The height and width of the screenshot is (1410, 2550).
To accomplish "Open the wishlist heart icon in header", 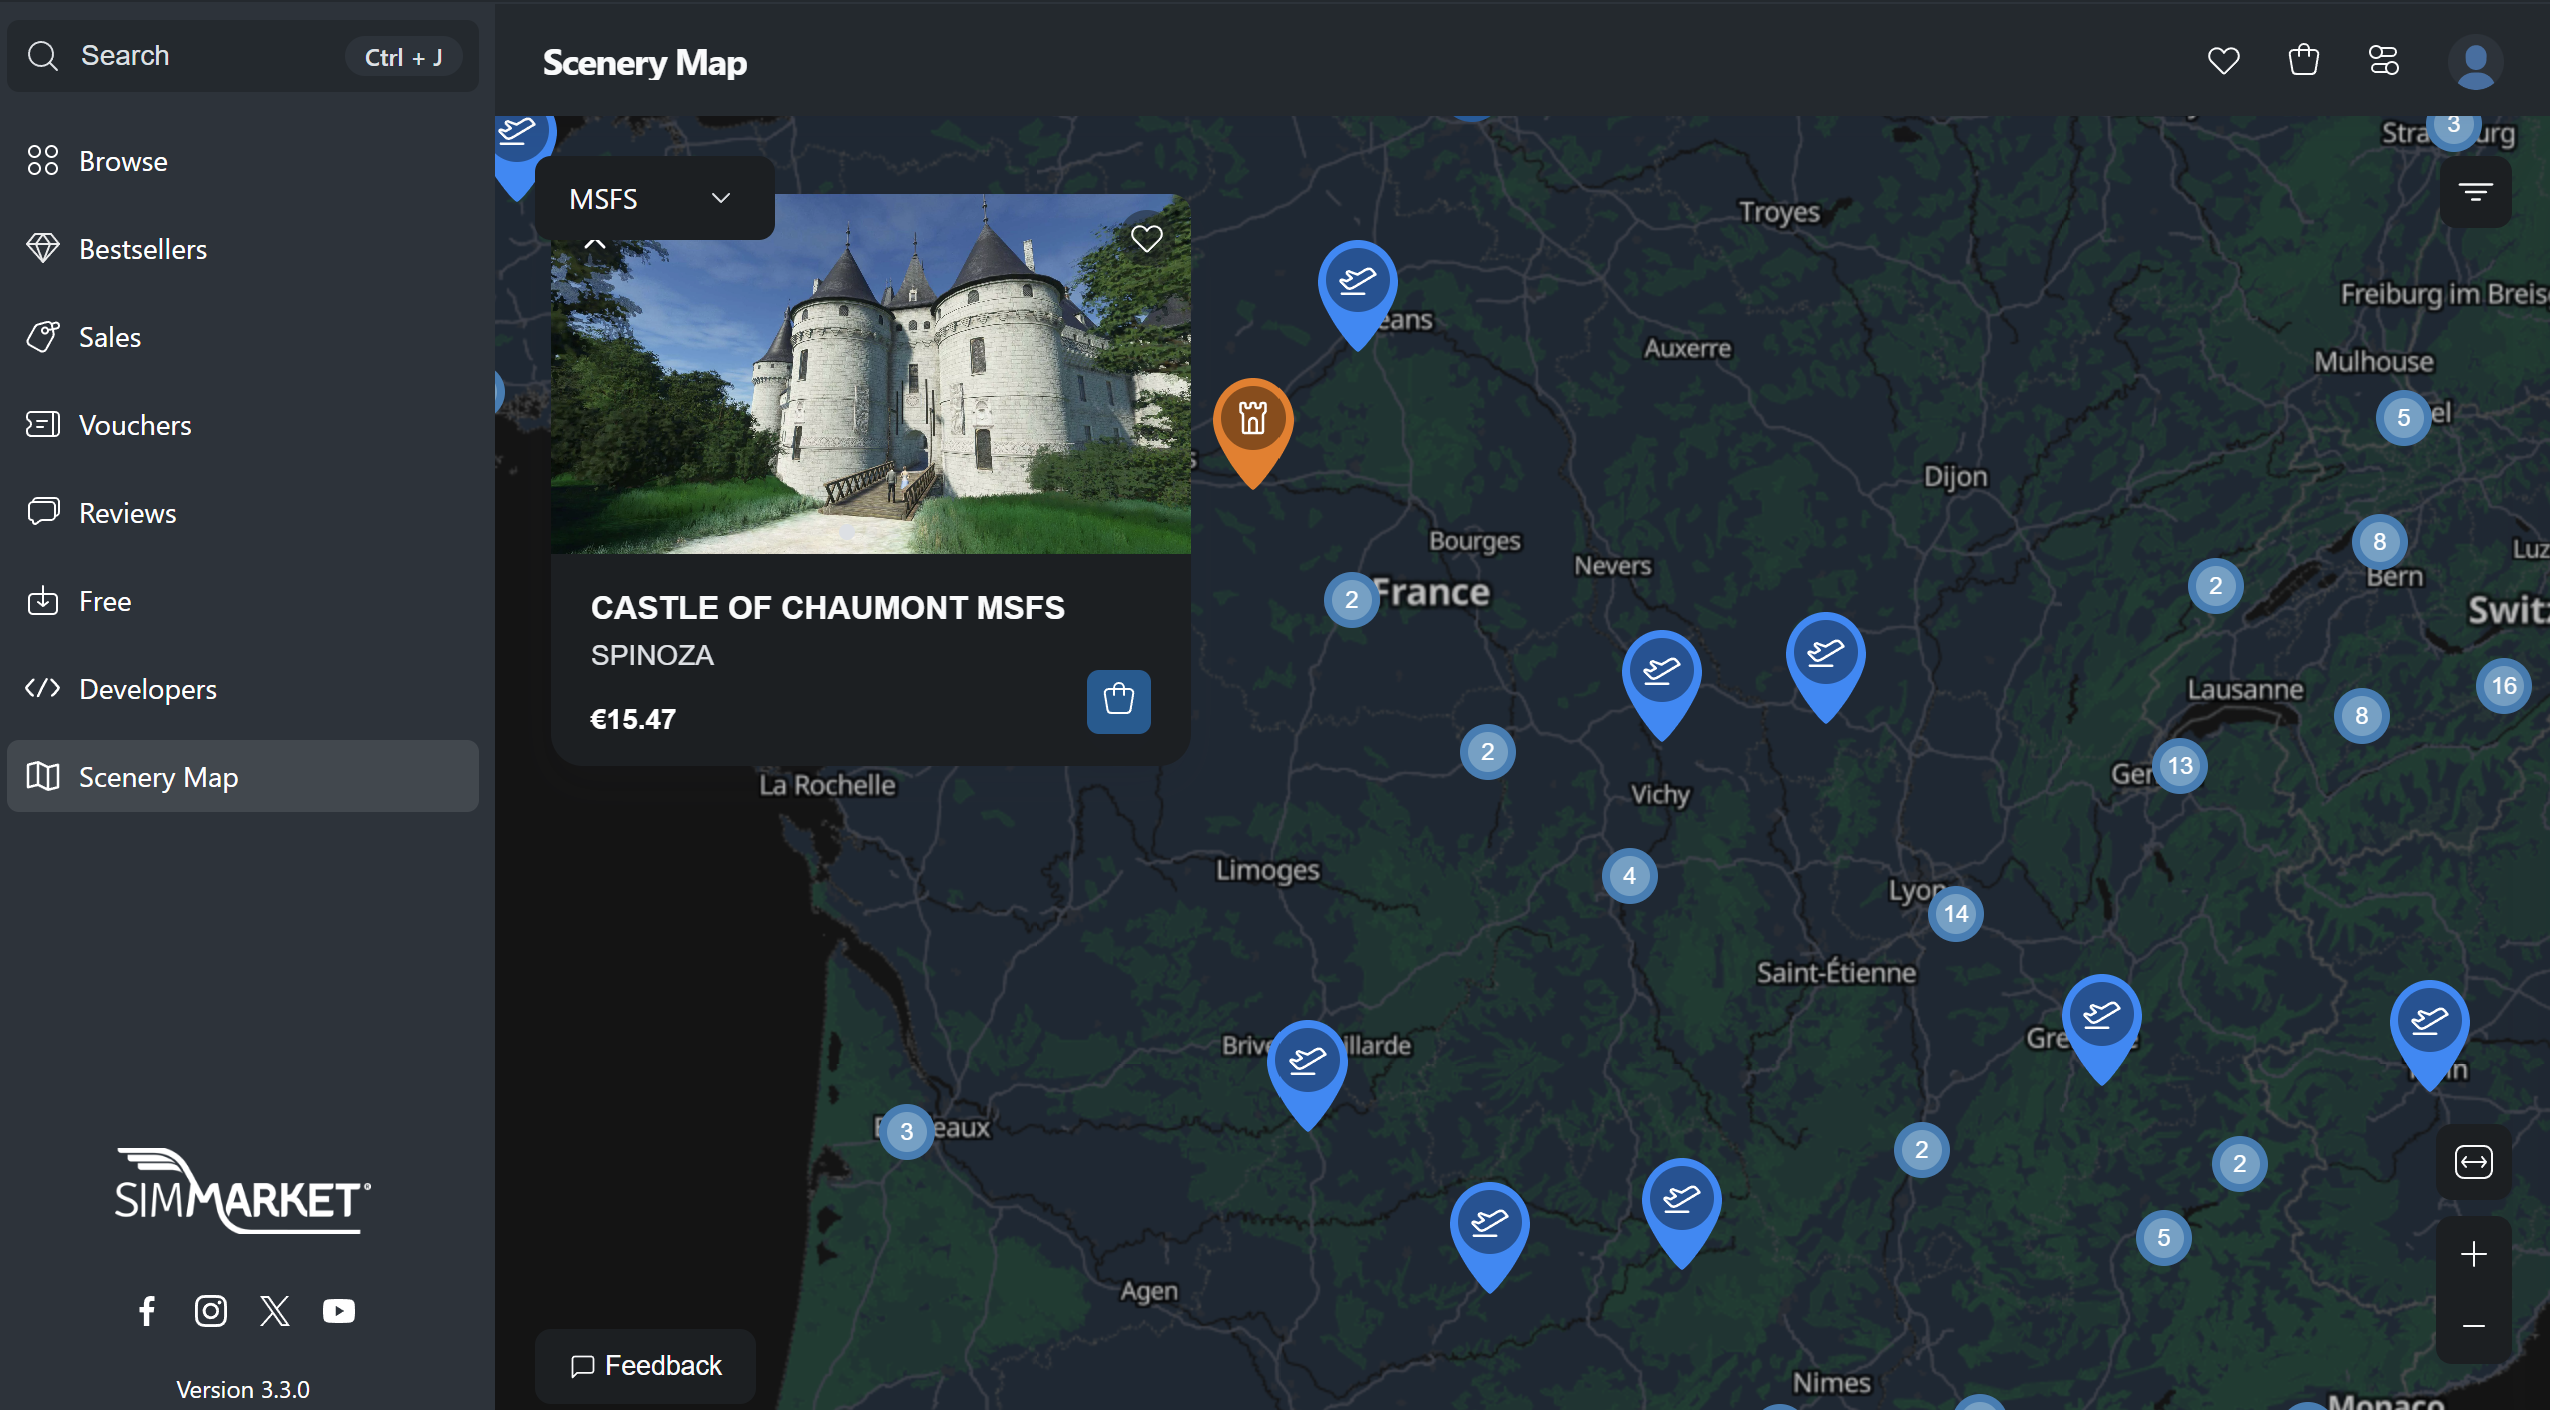I will click(2223, 61).
